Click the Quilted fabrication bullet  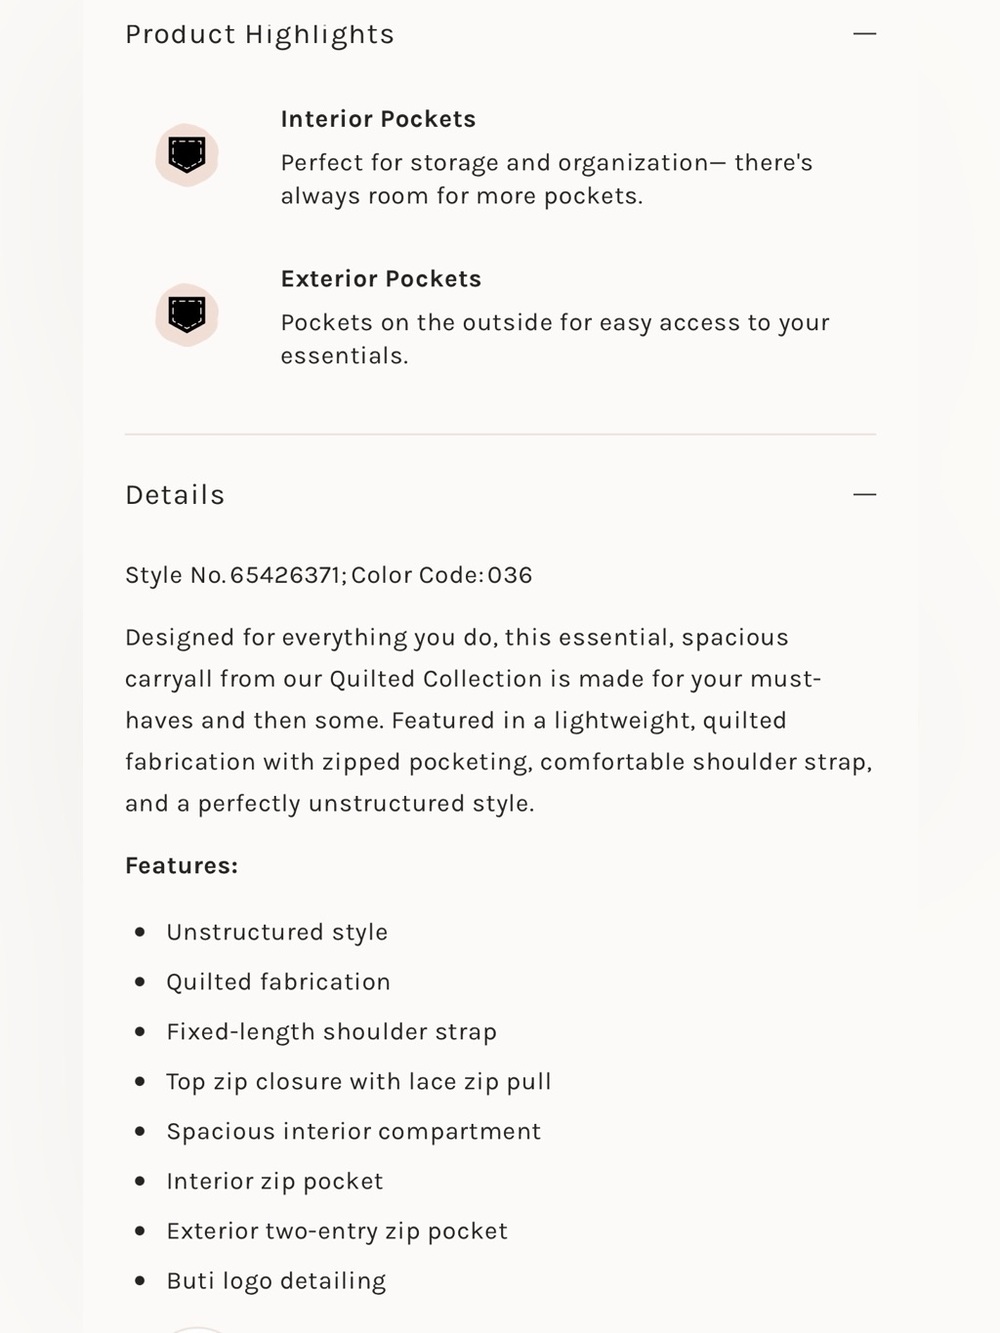pos(278,982)
